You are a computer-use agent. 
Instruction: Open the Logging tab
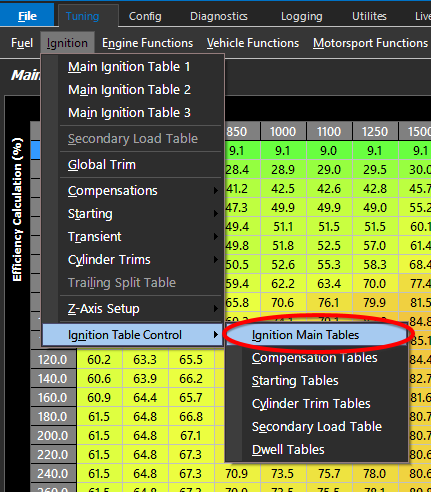click(302, 16)
